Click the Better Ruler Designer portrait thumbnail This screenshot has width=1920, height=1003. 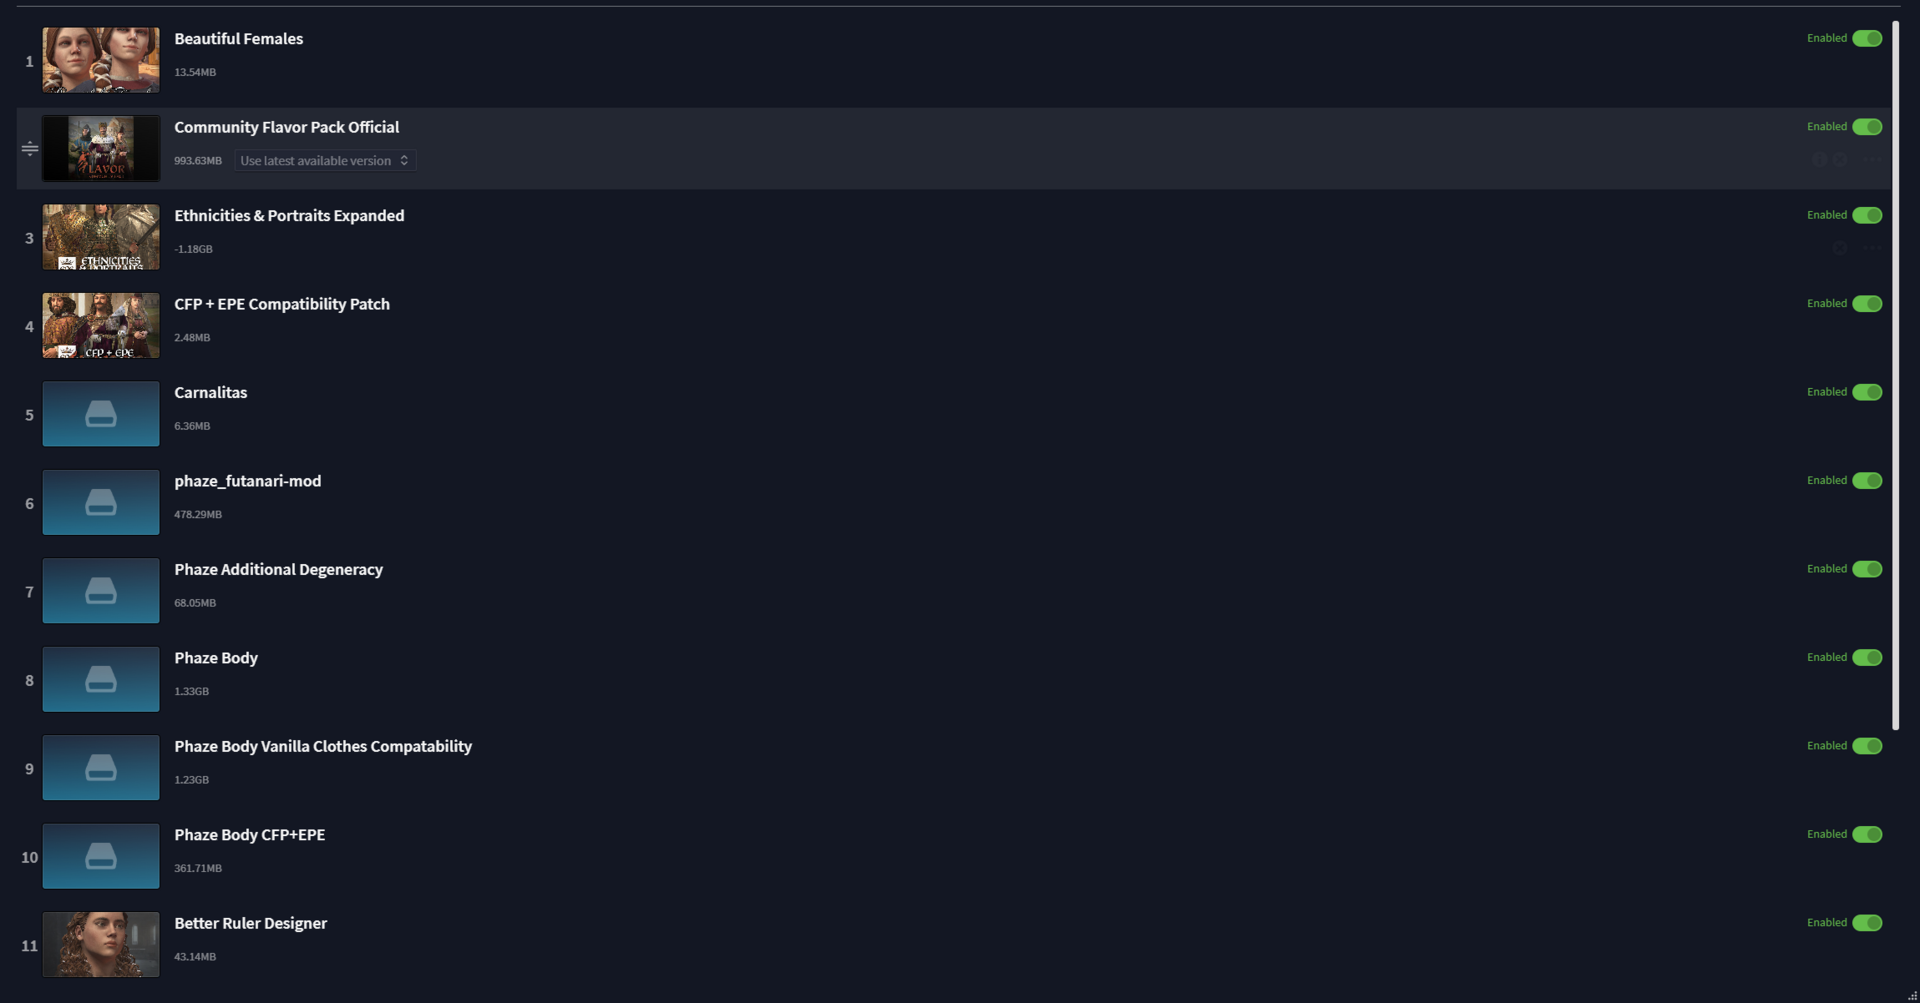pyautogui.click(x=101, y=944)
